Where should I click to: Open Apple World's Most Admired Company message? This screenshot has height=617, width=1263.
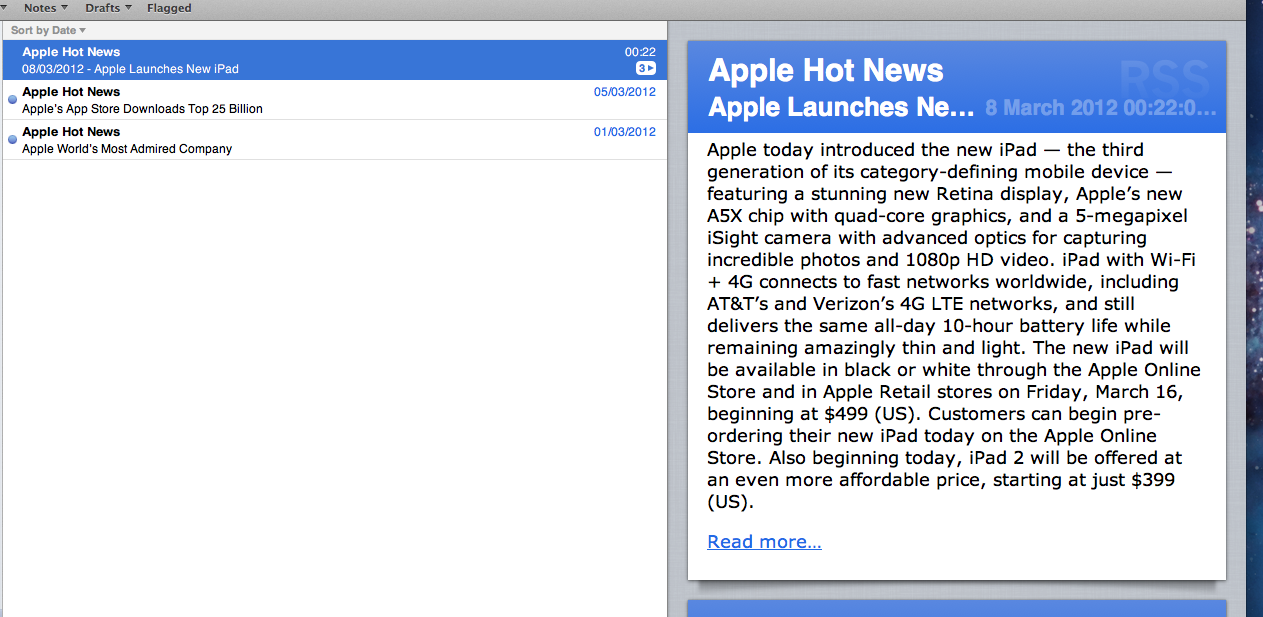click(335, 140)
